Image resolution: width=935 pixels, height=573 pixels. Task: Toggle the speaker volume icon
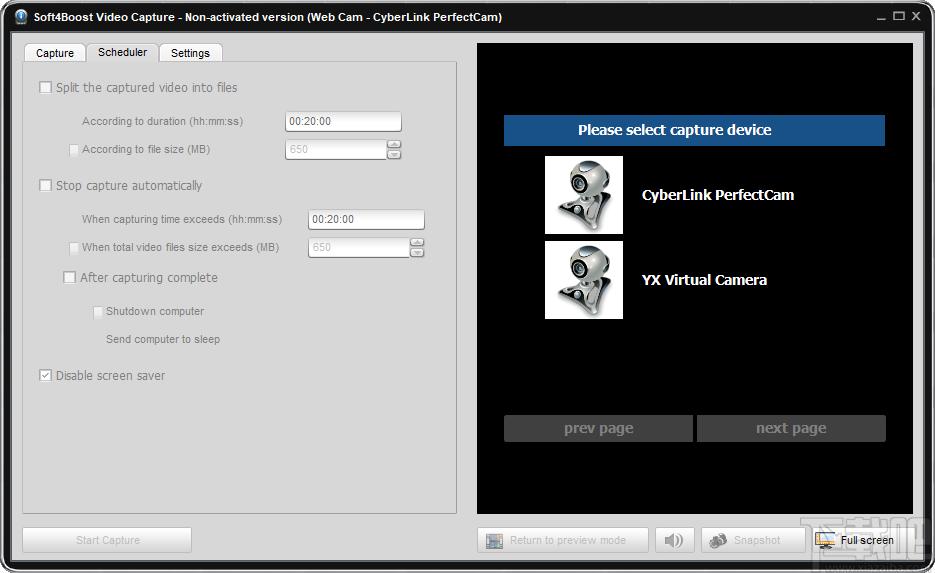coord(674,540)
